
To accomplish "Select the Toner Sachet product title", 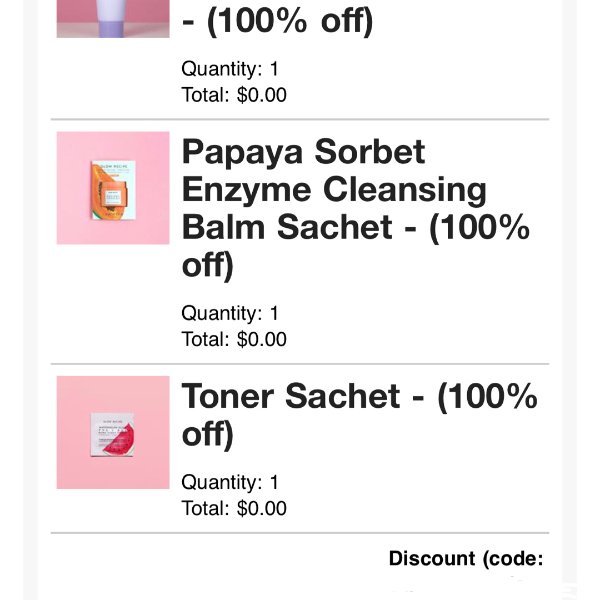I will [360, 415].
